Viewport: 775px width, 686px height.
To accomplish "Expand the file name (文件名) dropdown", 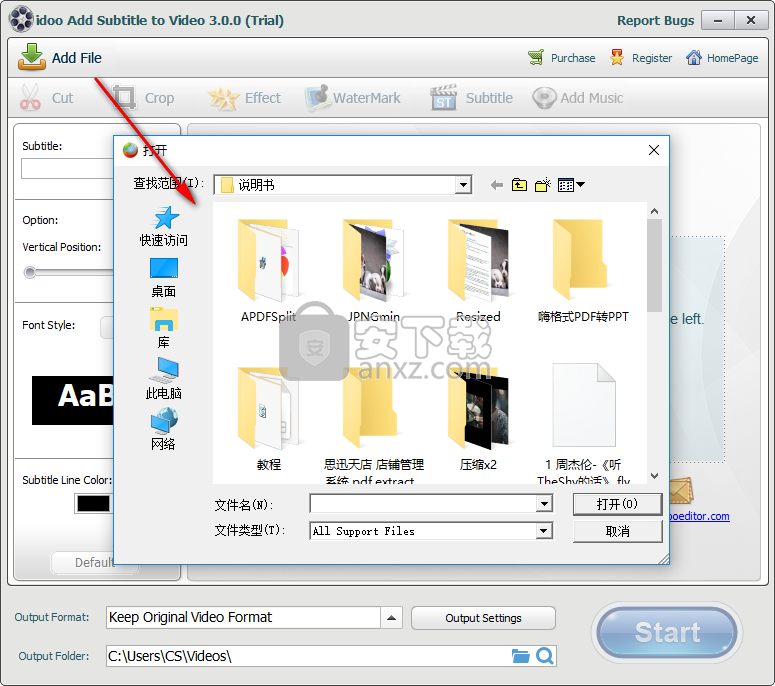I will tap(544, 504).
